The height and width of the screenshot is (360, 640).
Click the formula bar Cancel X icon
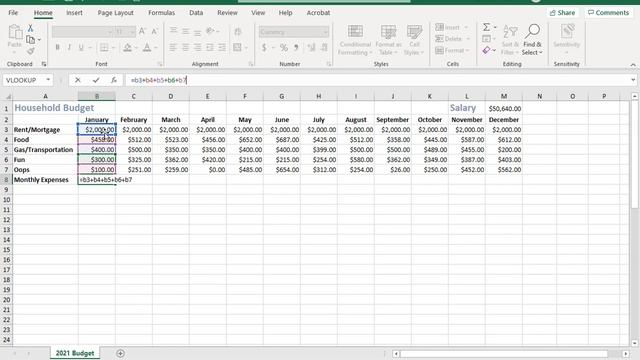tap(78, 80)
